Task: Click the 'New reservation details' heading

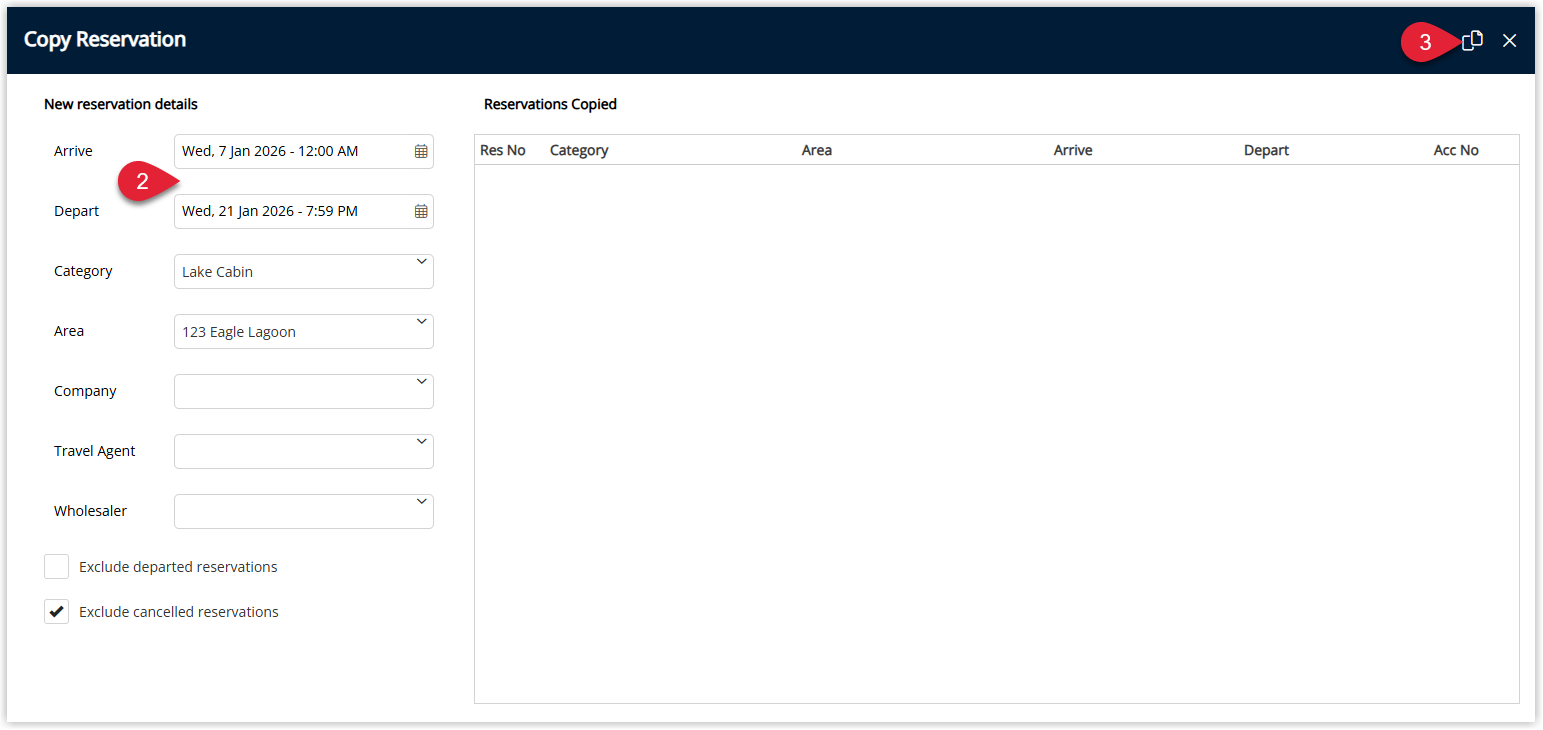Action: pyautogui.click(x=121, y=104)
